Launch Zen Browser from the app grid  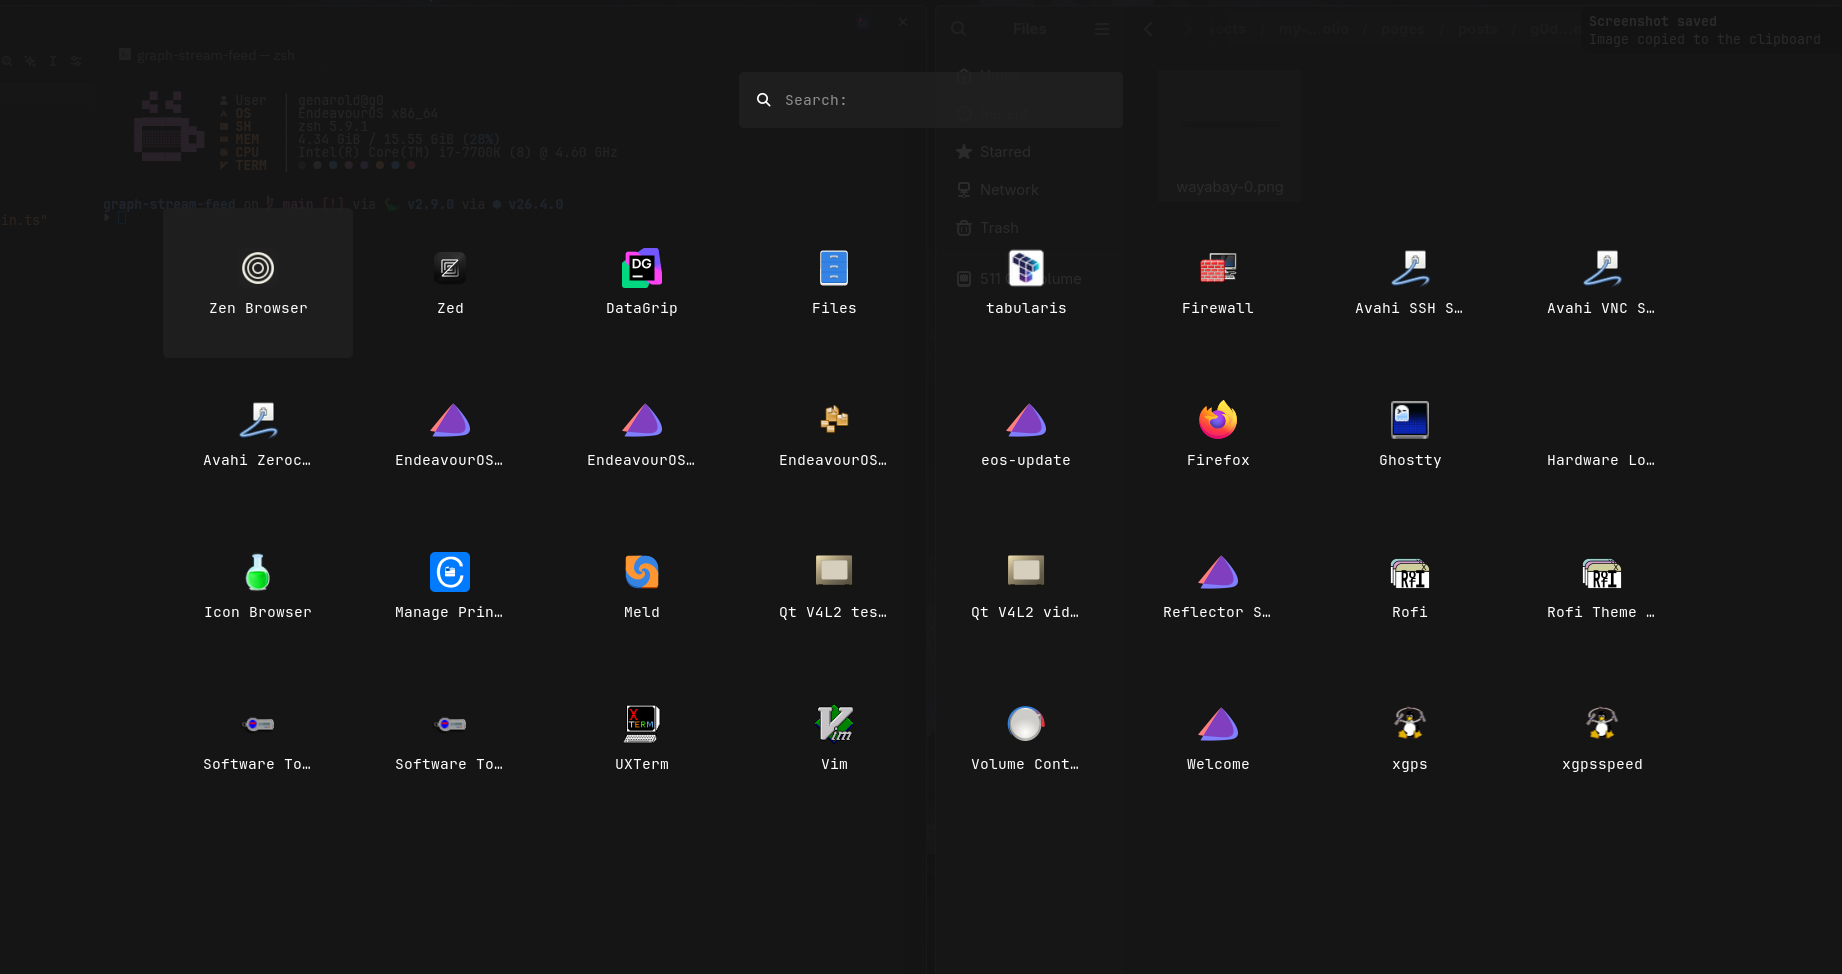point(258,284)
